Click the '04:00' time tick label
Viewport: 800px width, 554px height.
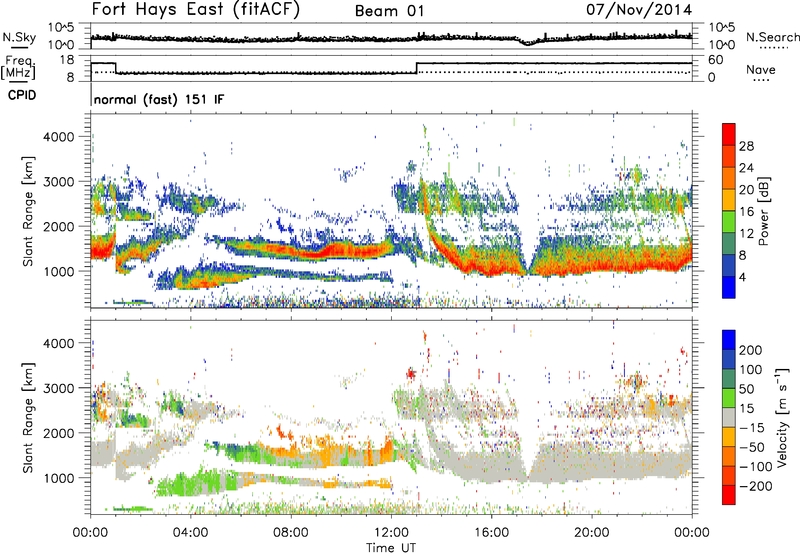coord(191,533)
